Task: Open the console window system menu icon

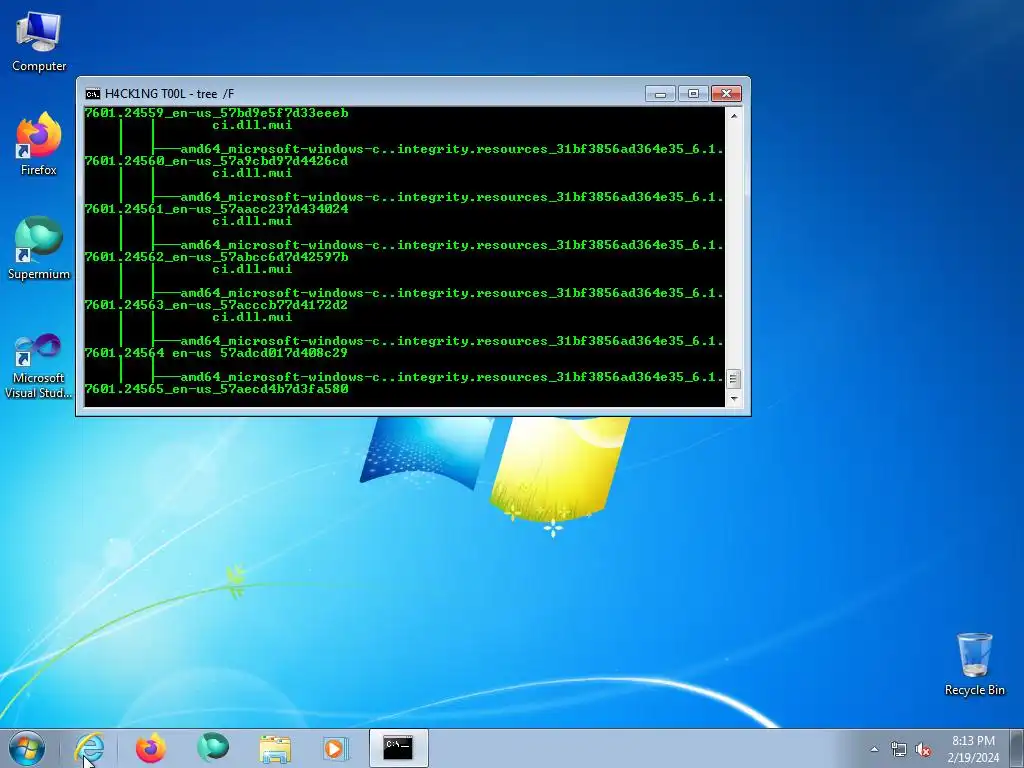Action: pyautogui.click(x=93, y=94)
